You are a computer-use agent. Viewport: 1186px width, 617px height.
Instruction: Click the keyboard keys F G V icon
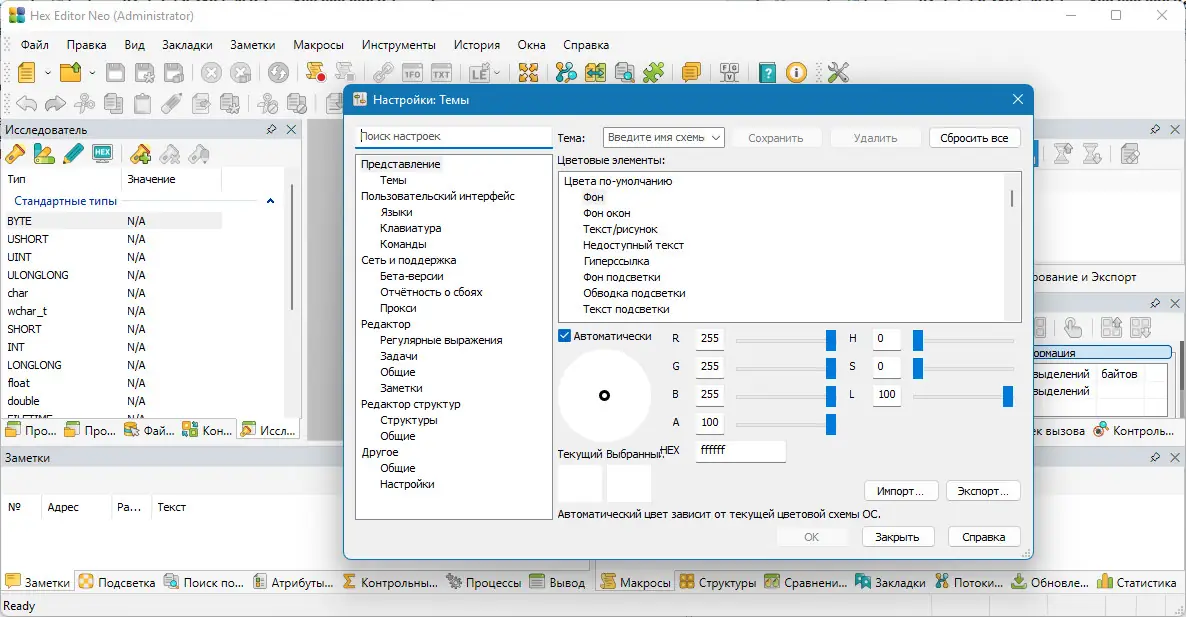tap(729, 73)
